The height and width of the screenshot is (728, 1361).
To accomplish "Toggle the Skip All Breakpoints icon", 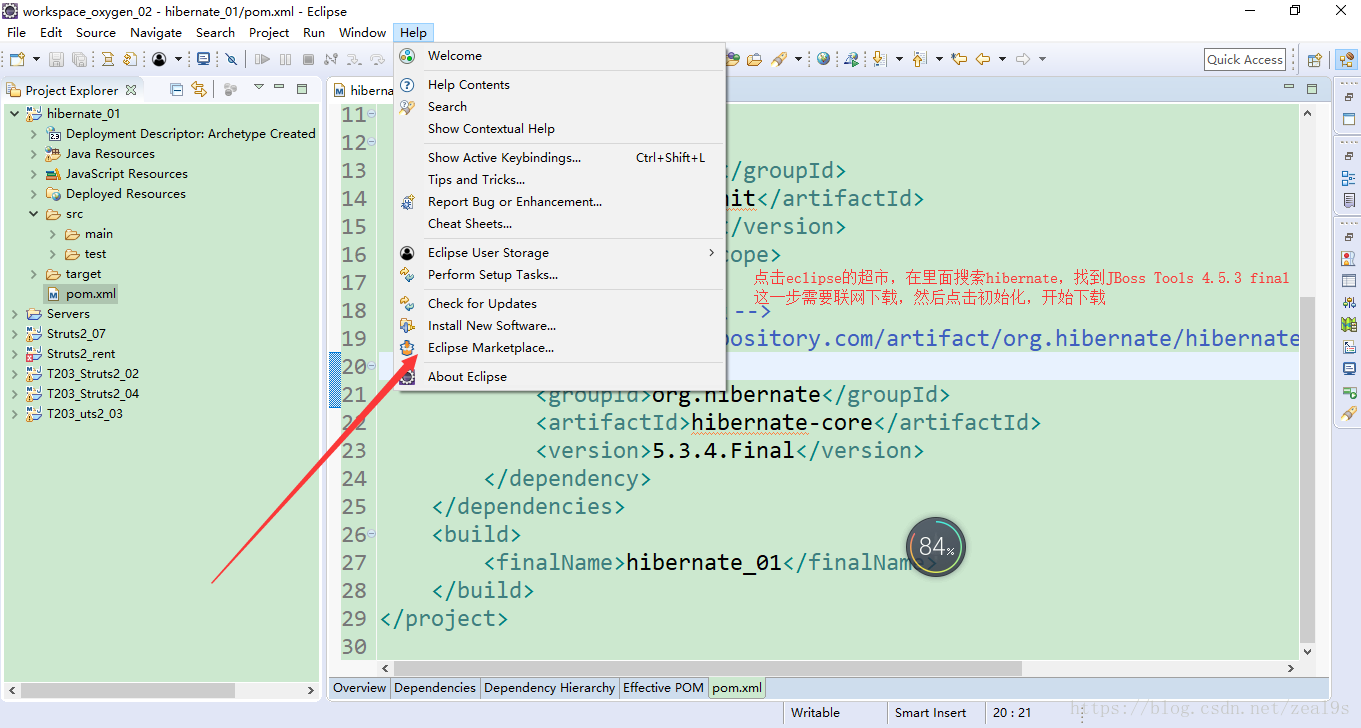I will pyautogui.click(x=231, y=60).
